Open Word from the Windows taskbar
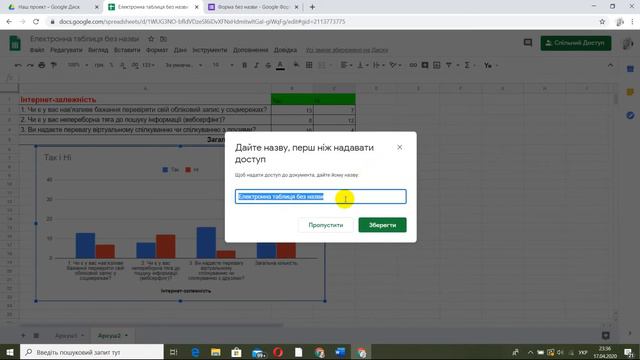 pyautogui.click(x=340, y=352)
